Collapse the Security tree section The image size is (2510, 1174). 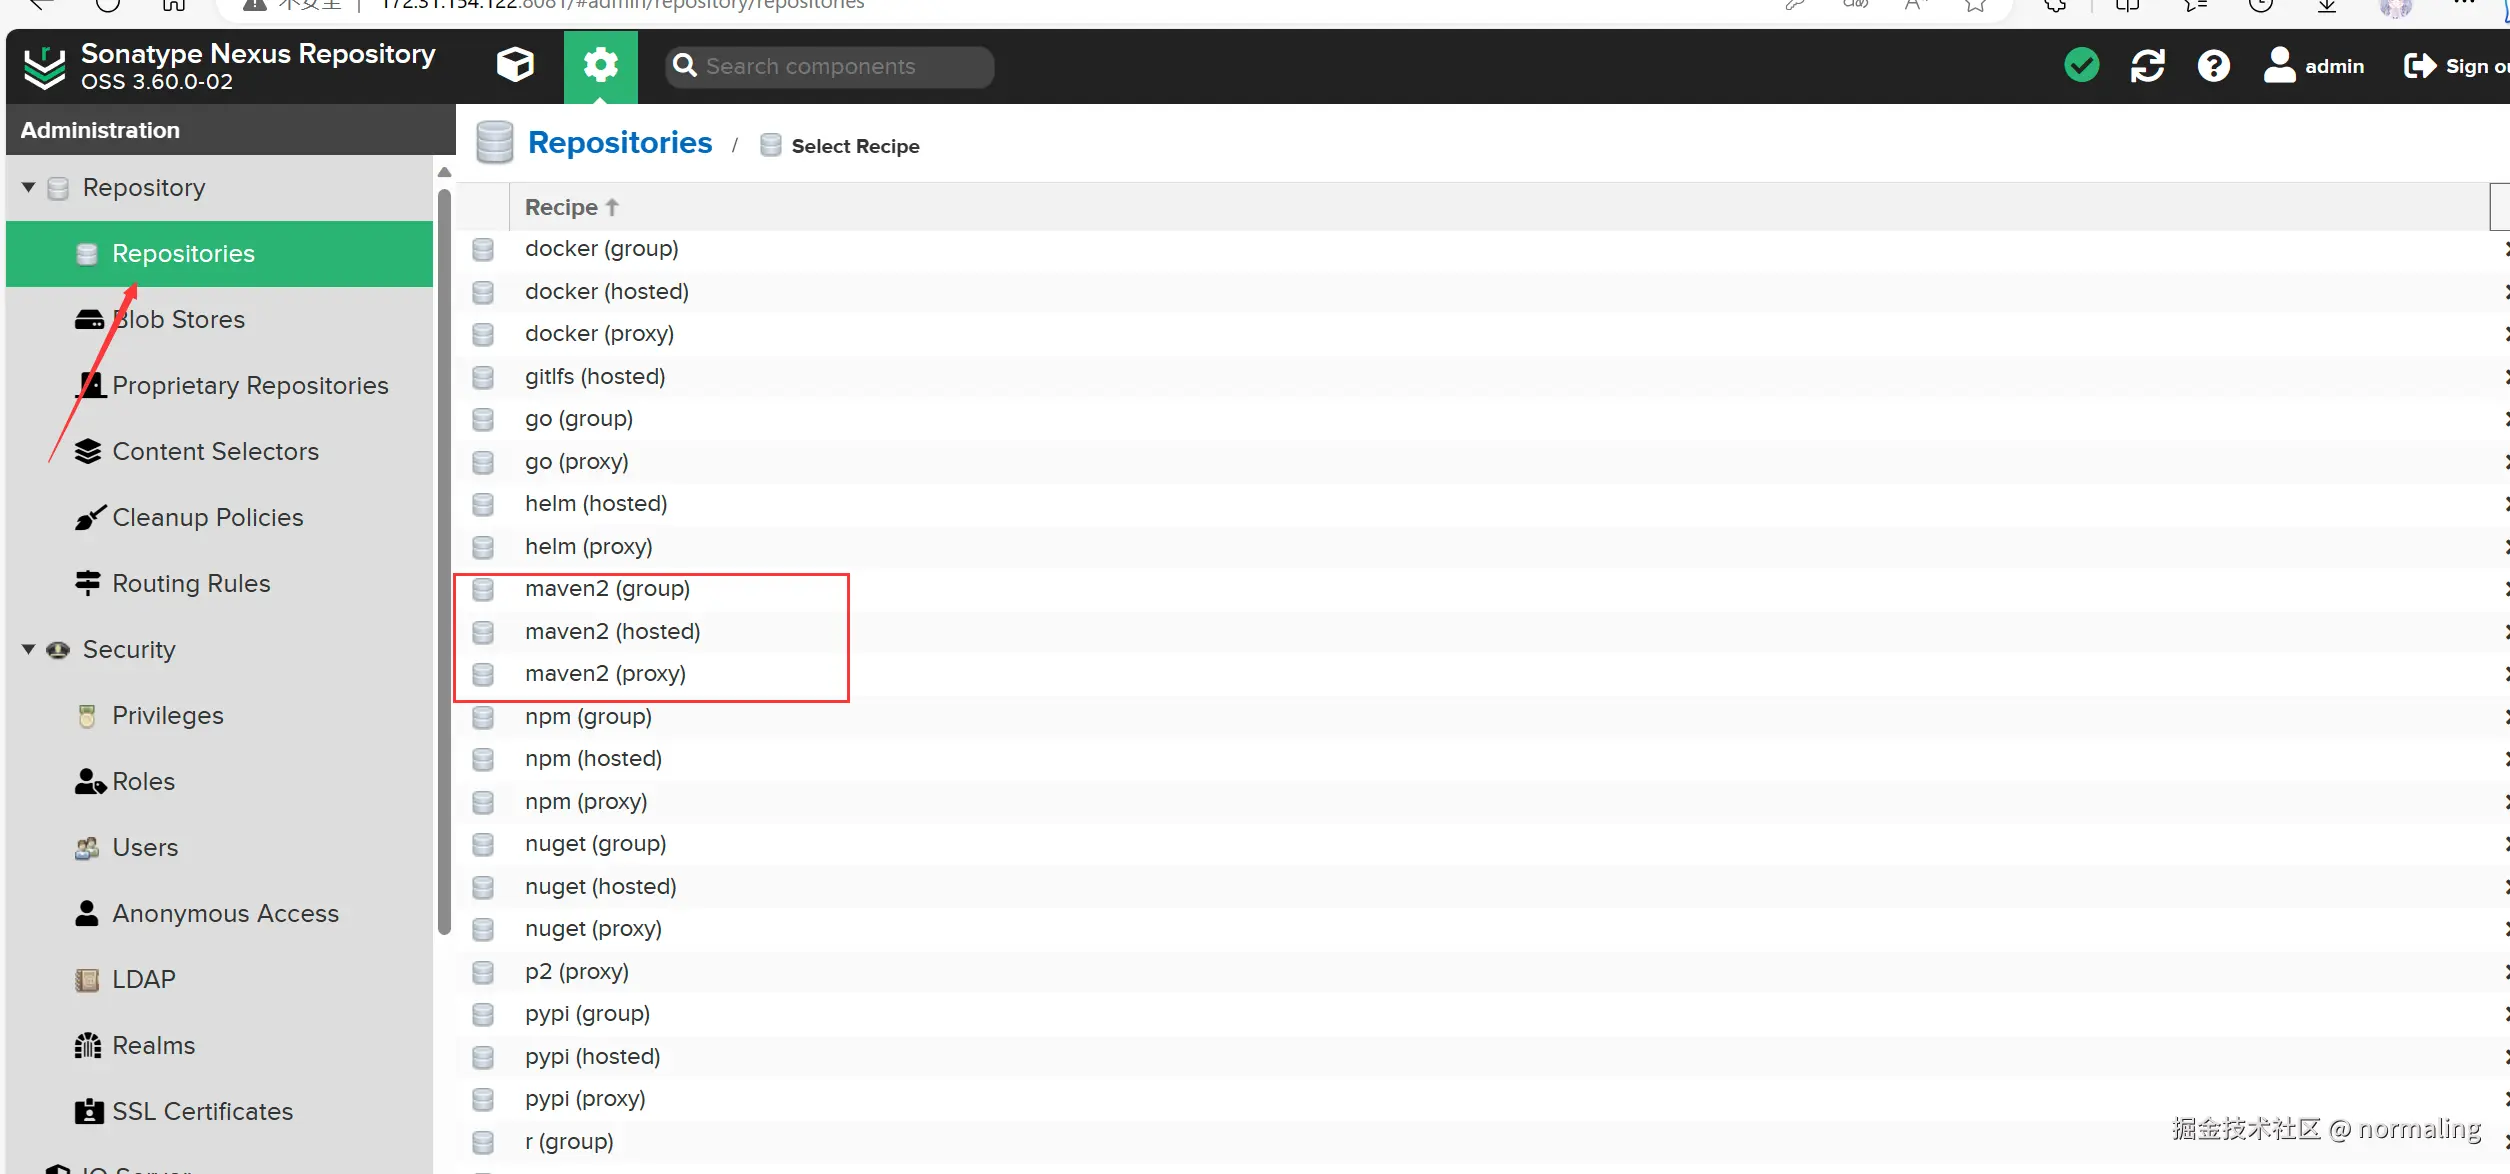pos(28,649)
